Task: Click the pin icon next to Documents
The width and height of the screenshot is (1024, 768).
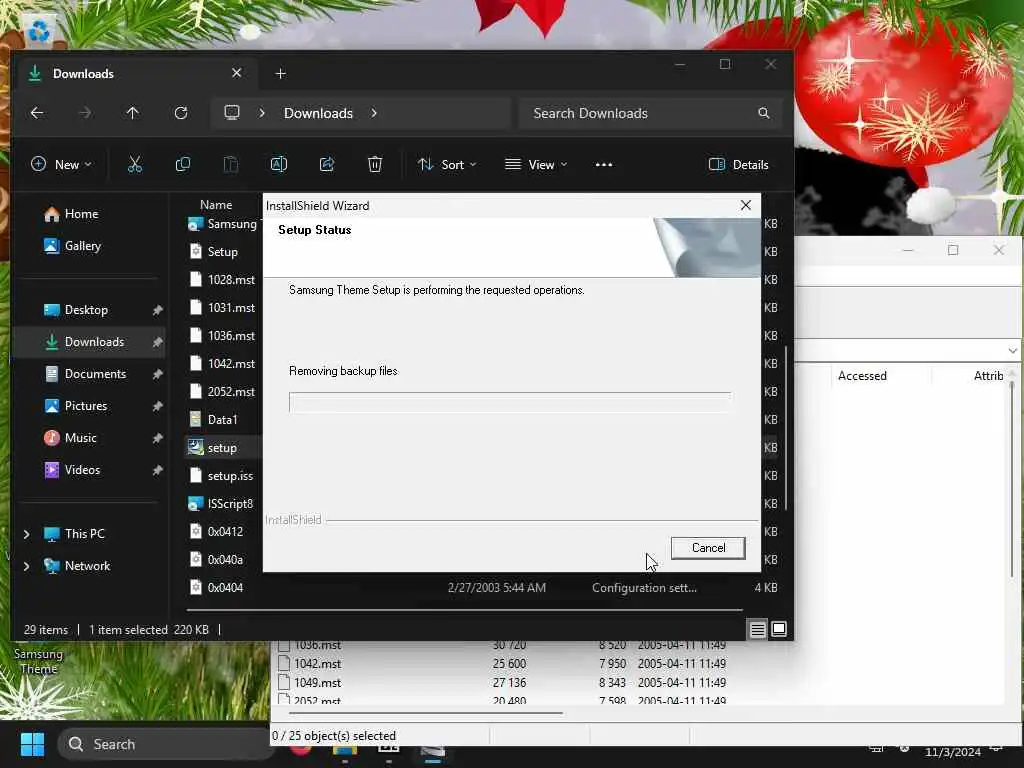Action: [x=157, y=374]
